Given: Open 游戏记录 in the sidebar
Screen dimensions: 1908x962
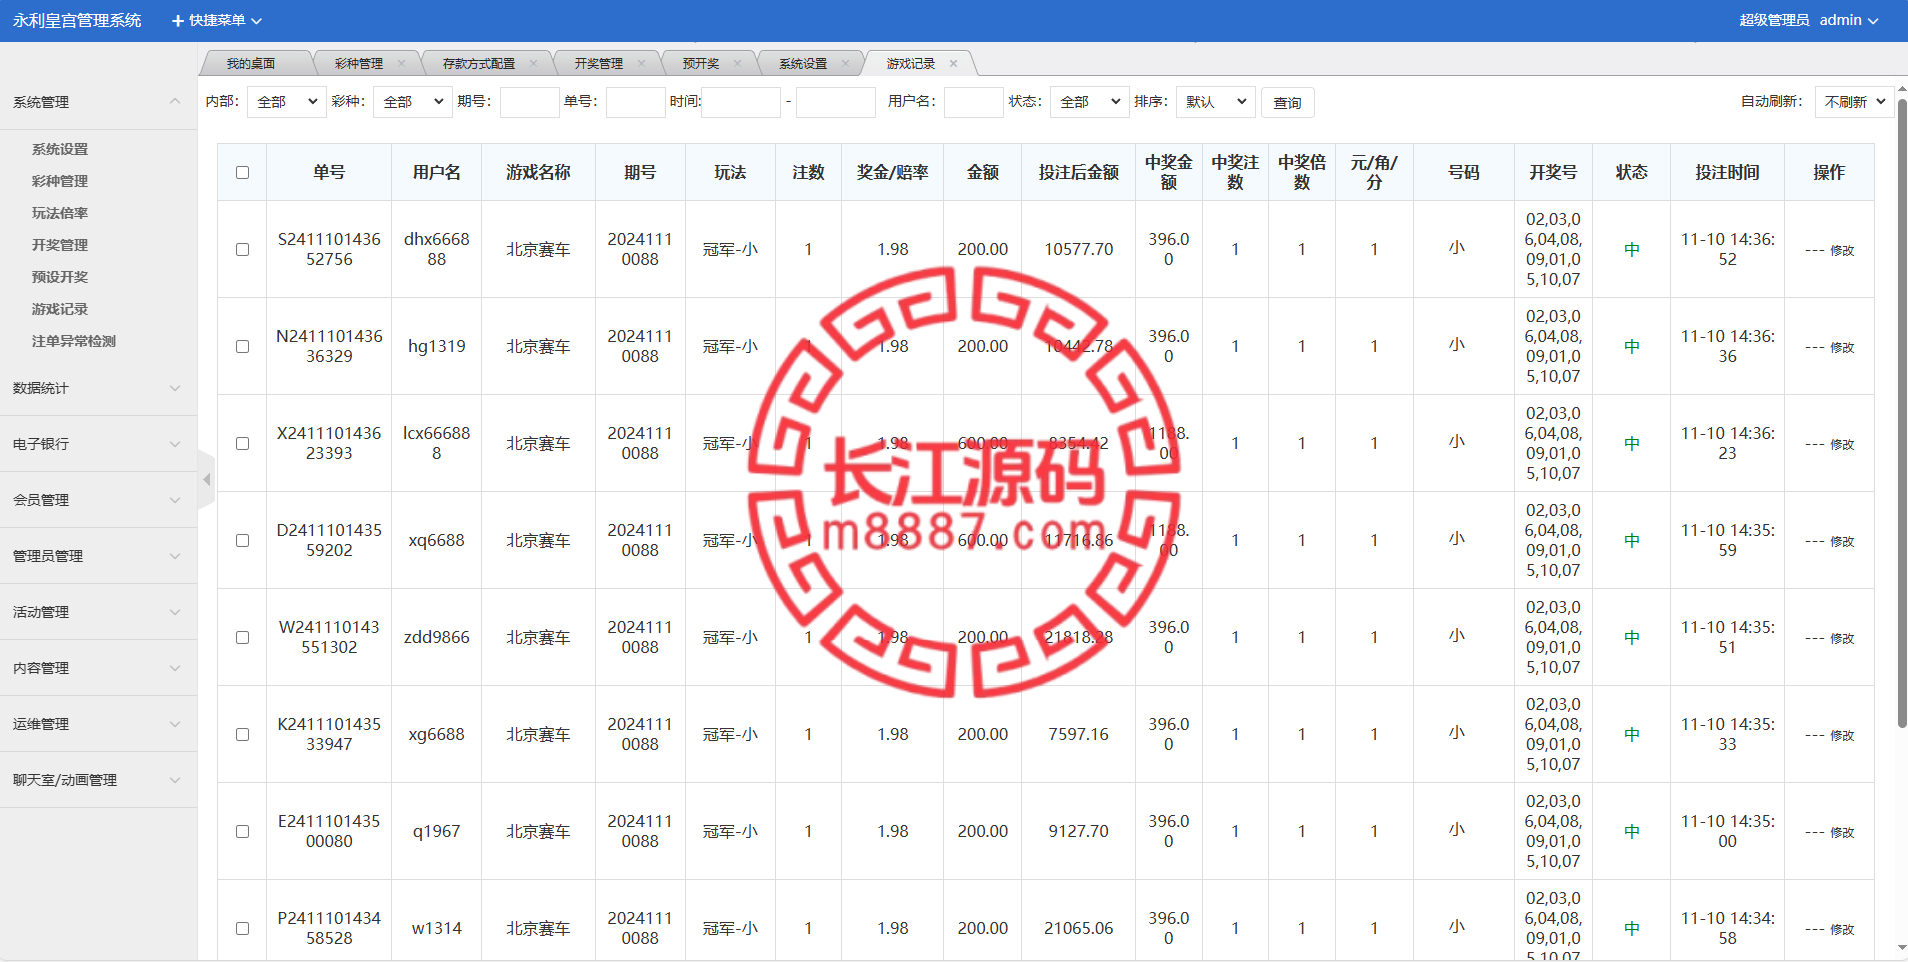Looking at the screenshot, I should pyautogui.click(x=60, y=309).
